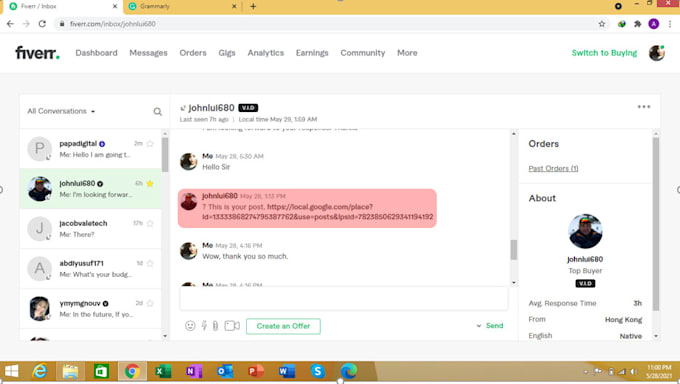The height and width of the screenshot is (384, 680).
Task: Switch to the Grammarly browser tab
Action: (181, 6)
